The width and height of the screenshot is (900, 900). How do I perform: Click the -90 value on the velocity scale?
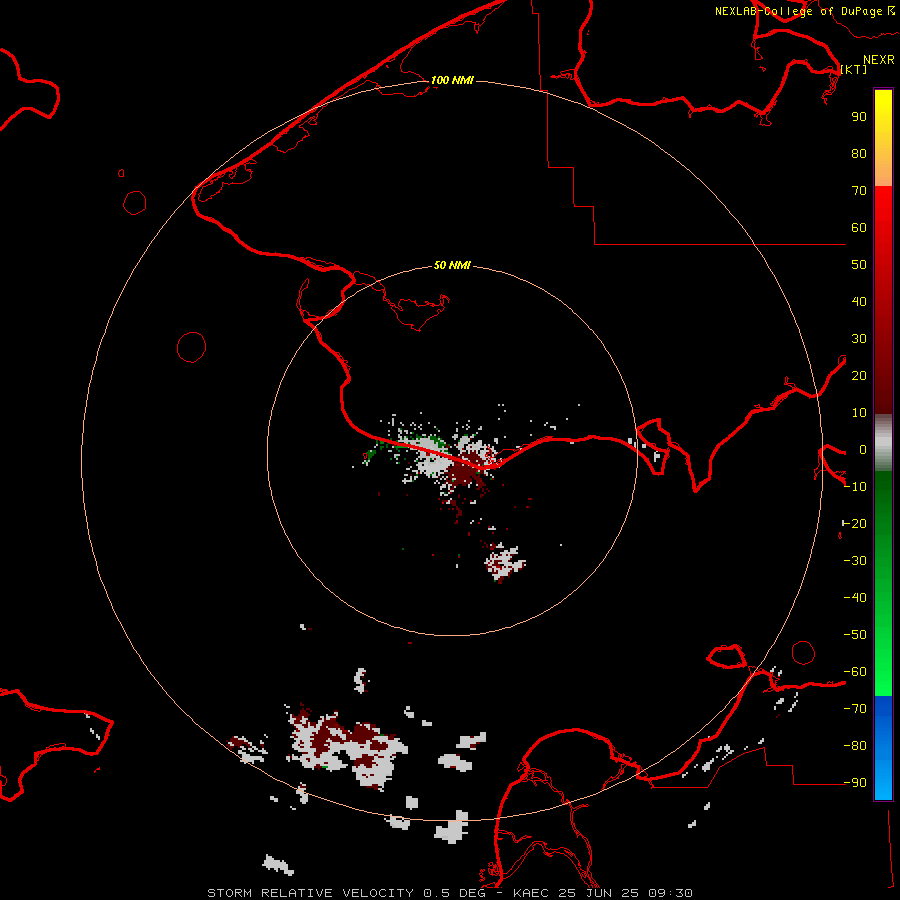[855, 783]
